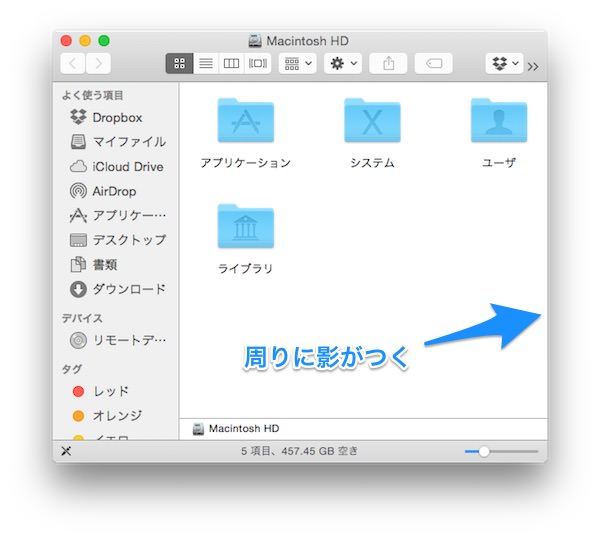Switch to list view
600x538 pixels.
pyautogui.click(x=206, y=63)
